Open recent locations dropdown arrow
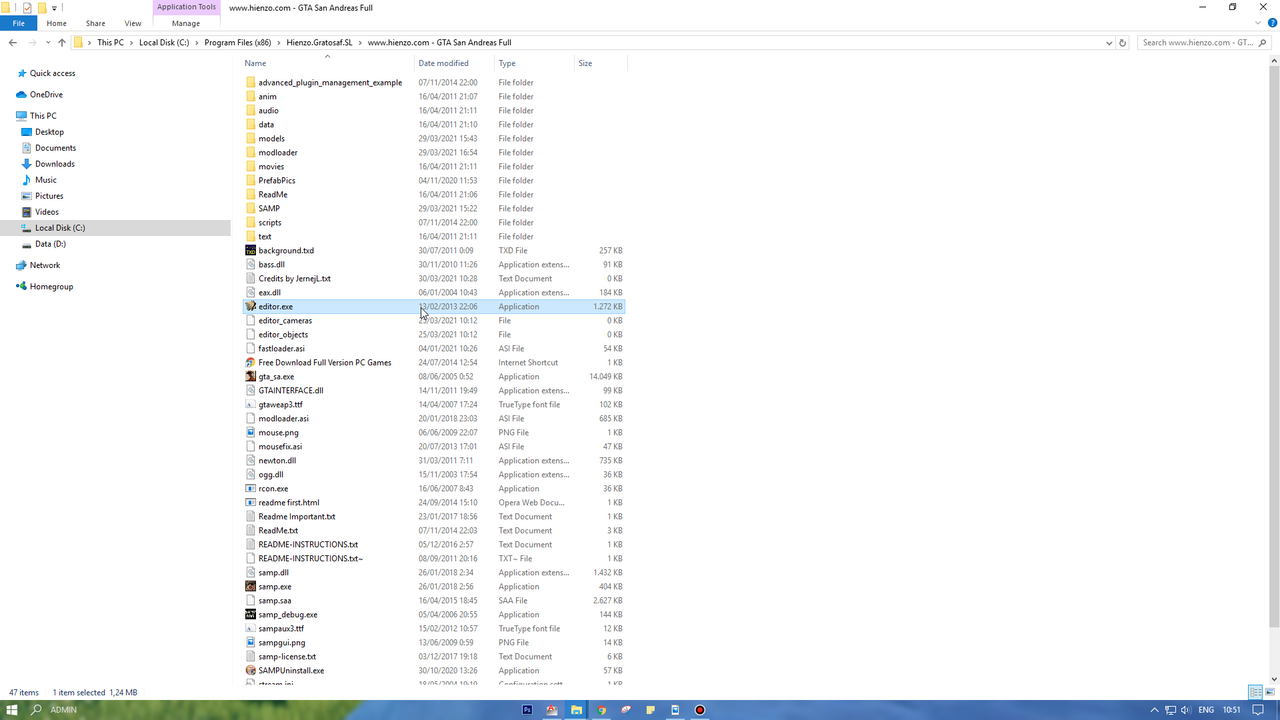 48,43
